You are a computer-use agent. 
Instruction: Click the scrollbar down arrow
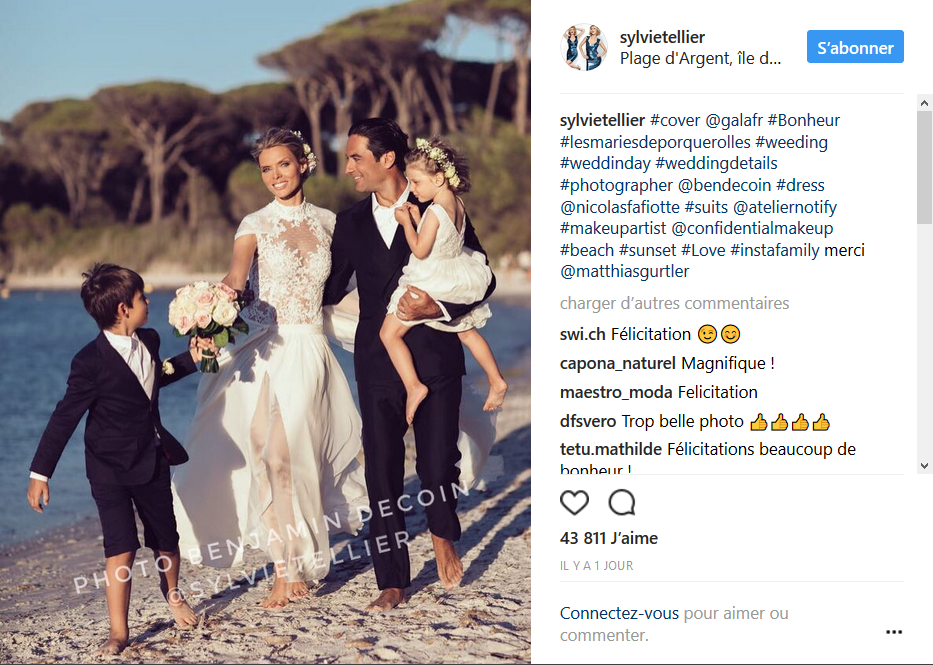(x=924, y=466)
